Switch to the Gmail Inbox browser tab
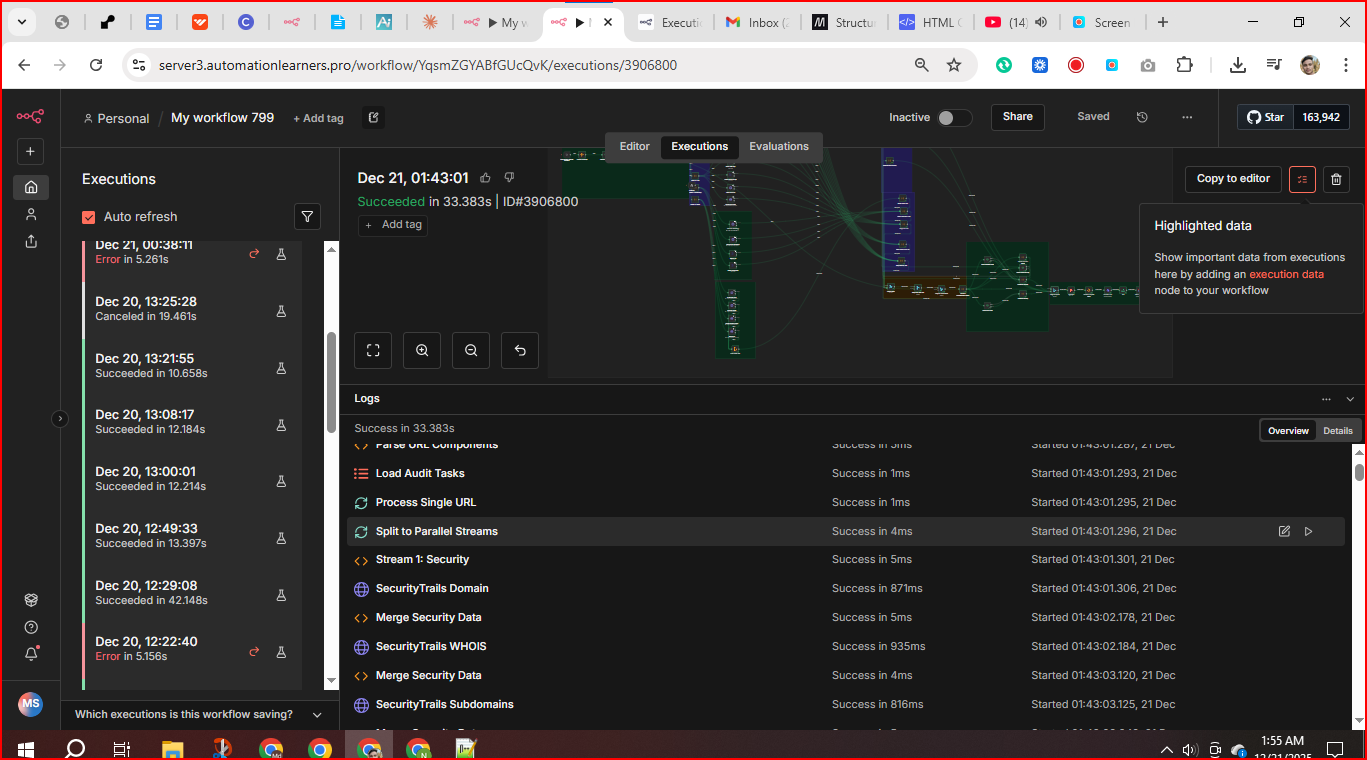1367x760 pixels. (x=756, y=22)
